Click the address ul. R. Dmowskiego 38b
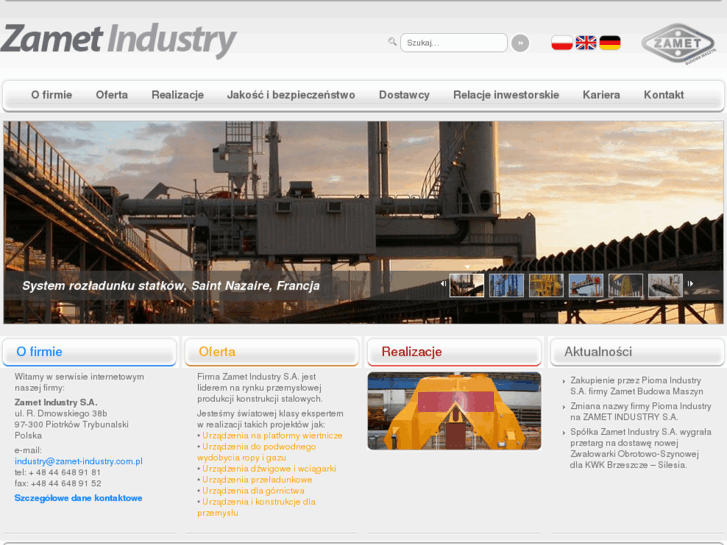This screenshot has height=545, width=727. click(x=61, y=413)
